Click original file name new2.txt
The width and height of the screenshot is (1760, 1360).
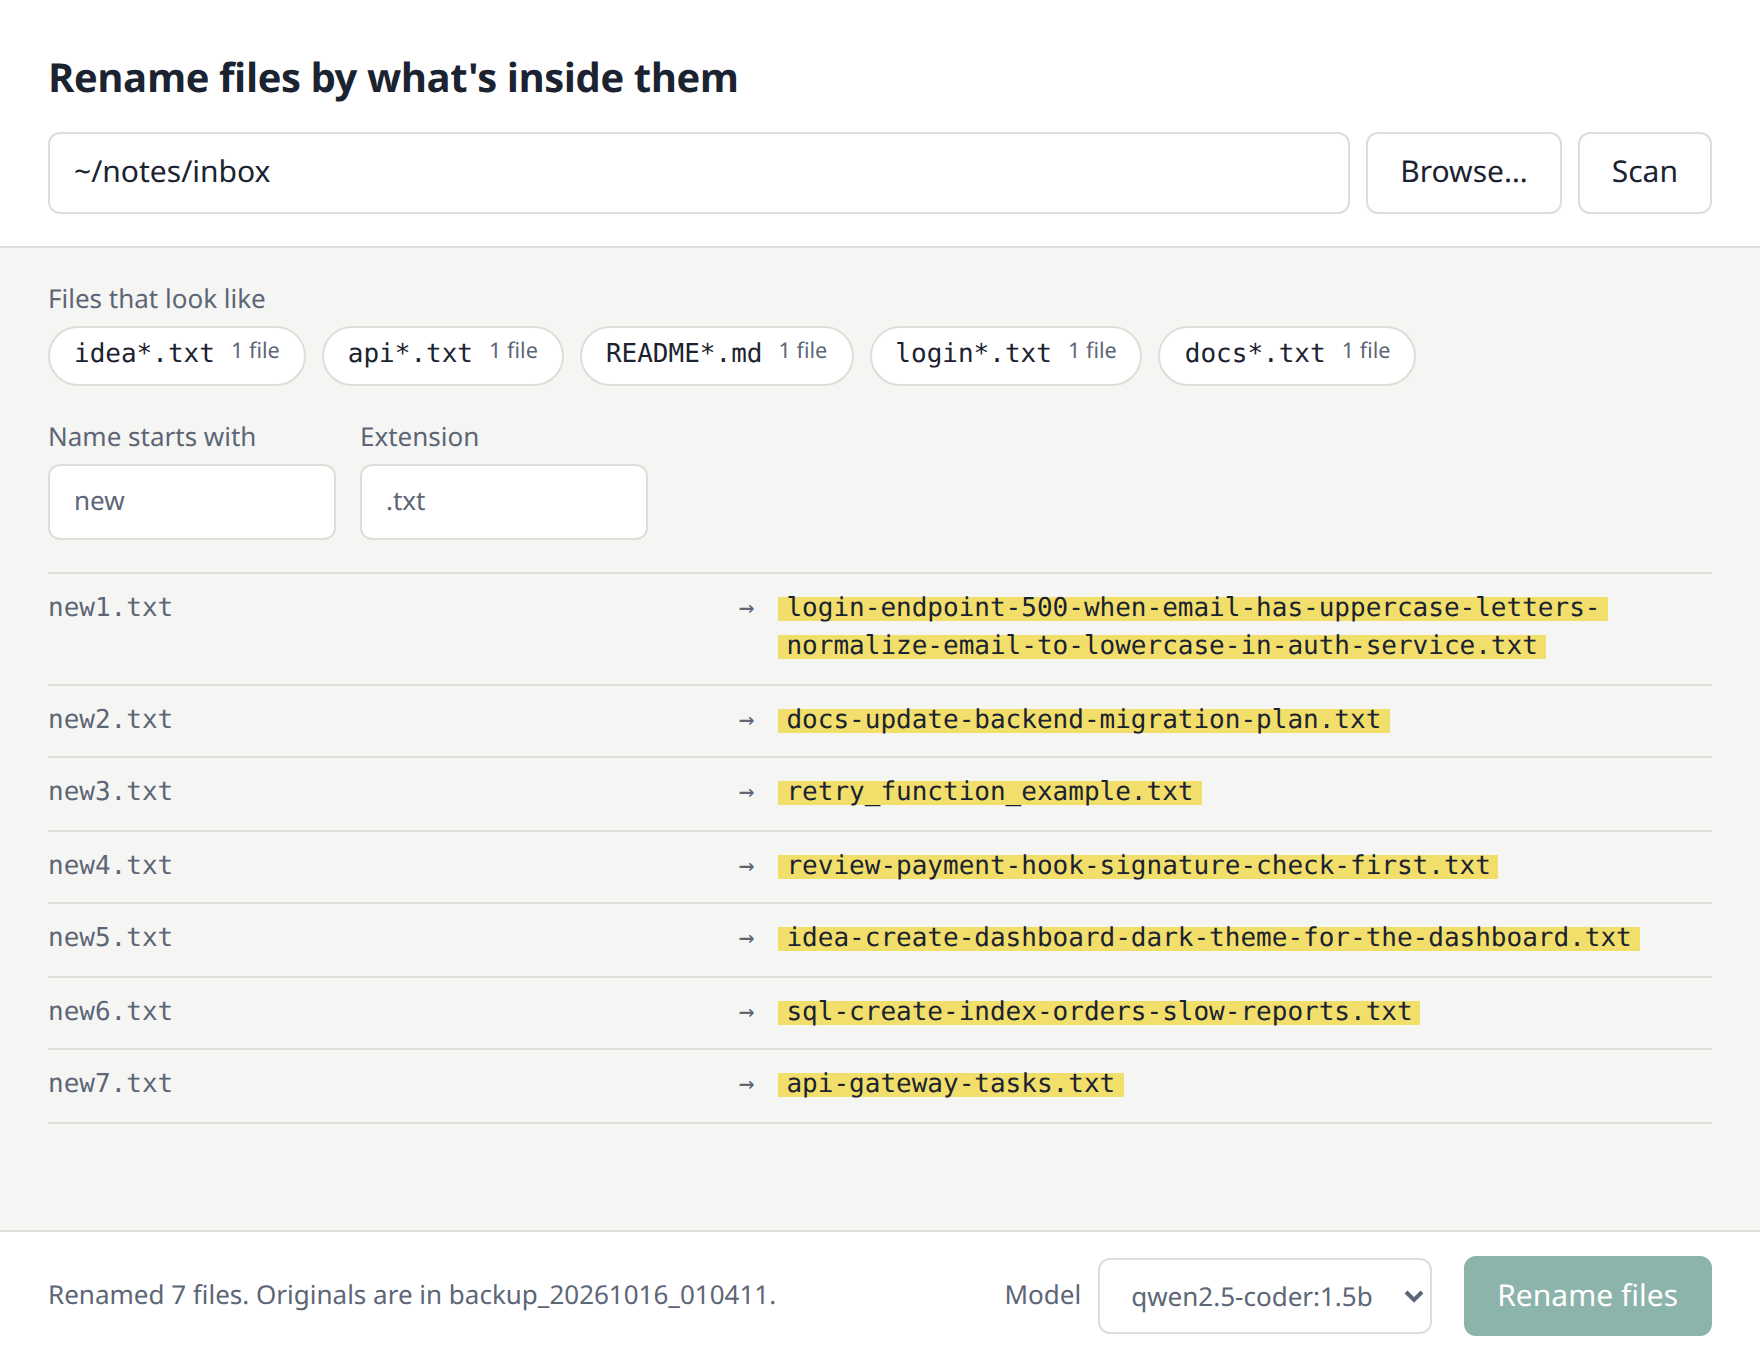[x=110, y=720]
